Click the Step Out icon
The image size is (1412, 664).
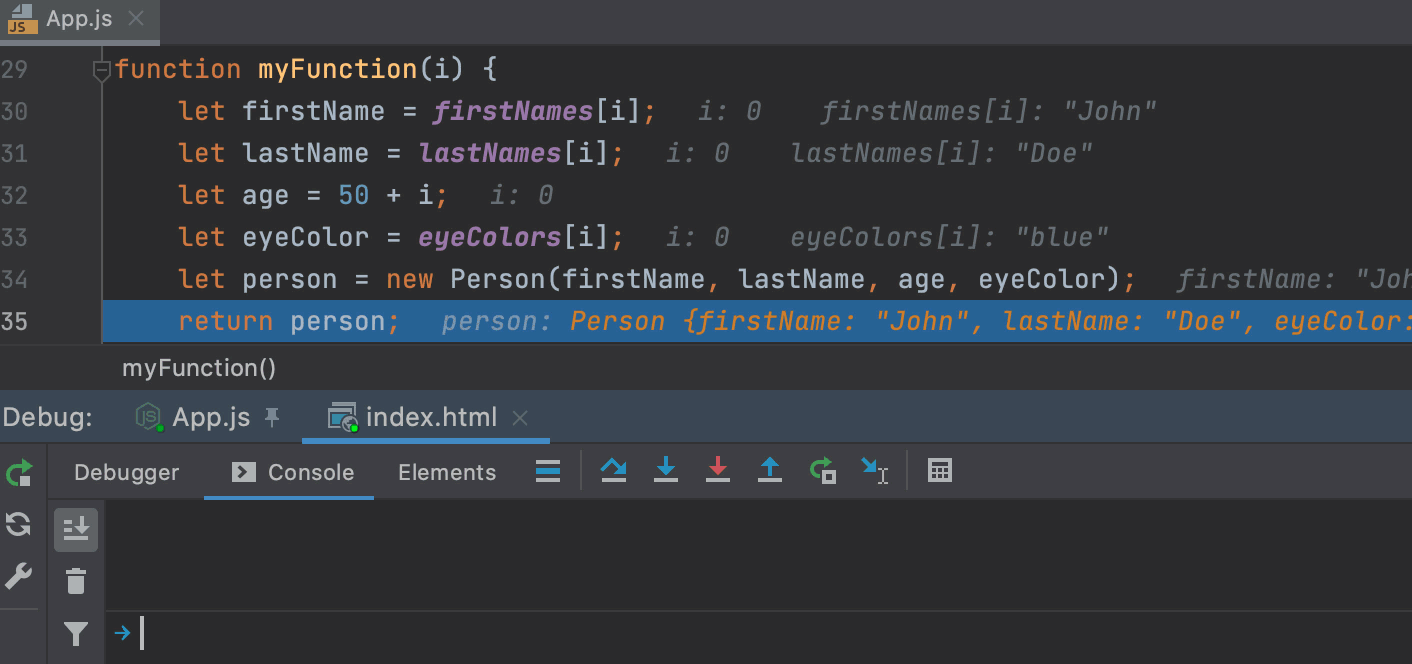770,470
